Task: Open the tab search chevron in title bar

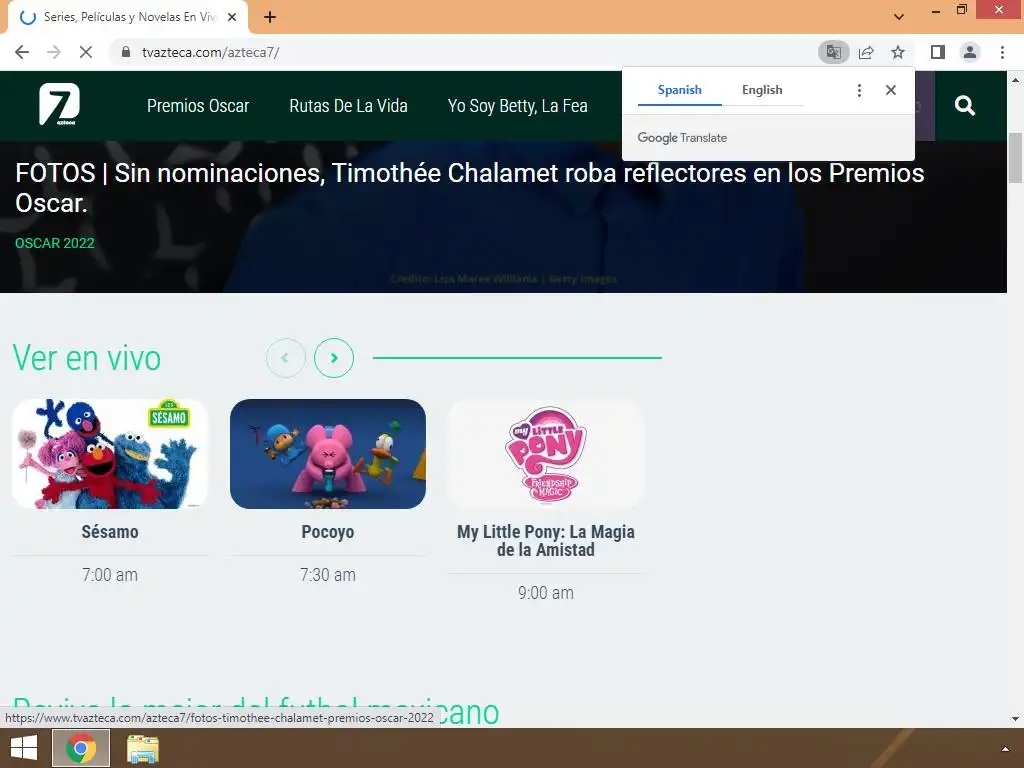Action: 899,17
